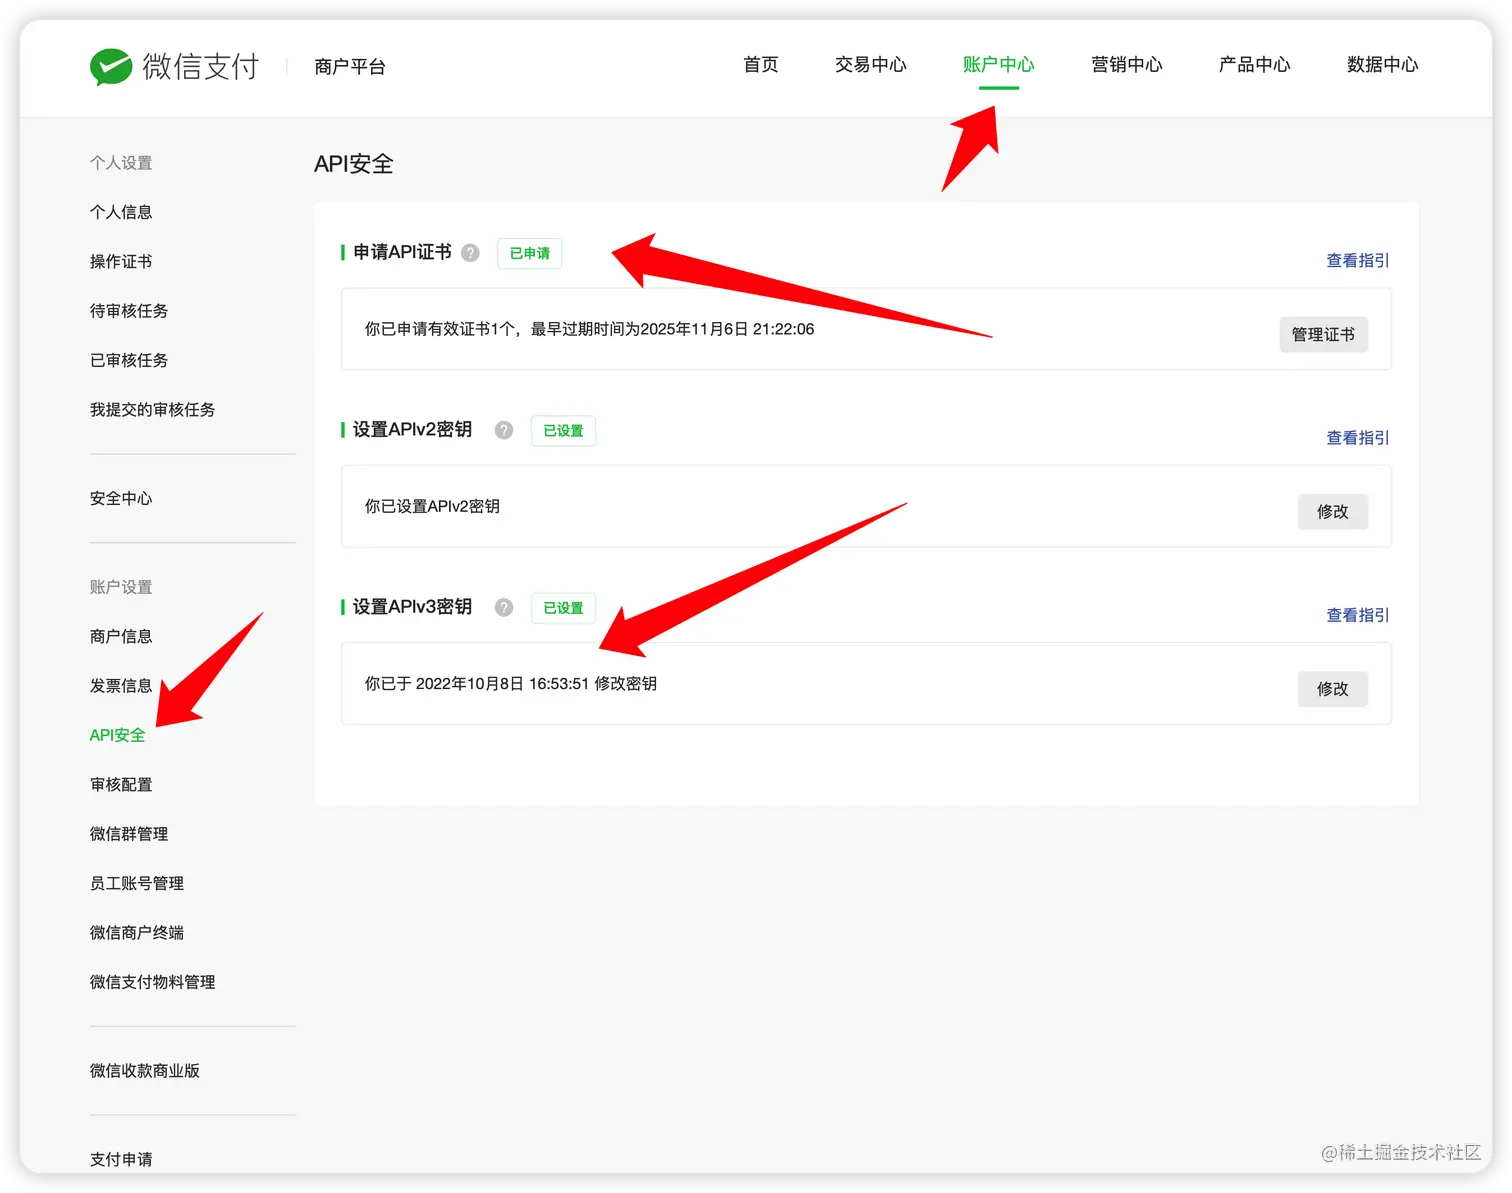The height and width of the screenshot is (1193, 1512).
Task: Open 员工账号管理 in sidebar
Action: (137, 884)
